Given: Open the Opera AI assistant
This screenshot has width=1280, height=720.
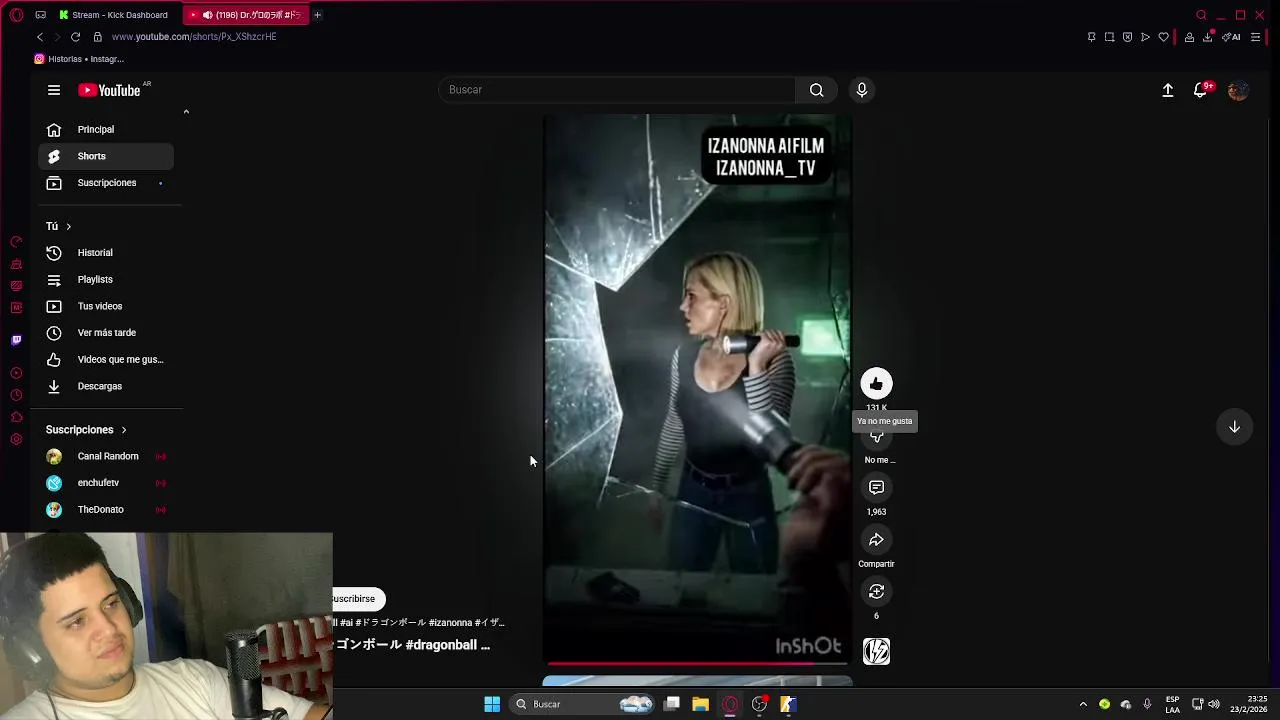Looking at the screenshot, I should point(1231,37).
